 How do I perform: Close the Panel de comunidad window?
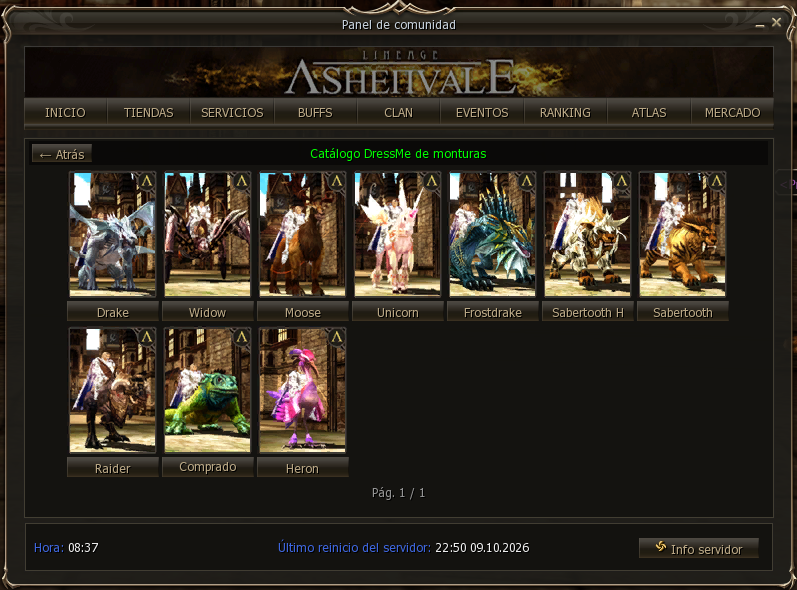tap(776, 22)
